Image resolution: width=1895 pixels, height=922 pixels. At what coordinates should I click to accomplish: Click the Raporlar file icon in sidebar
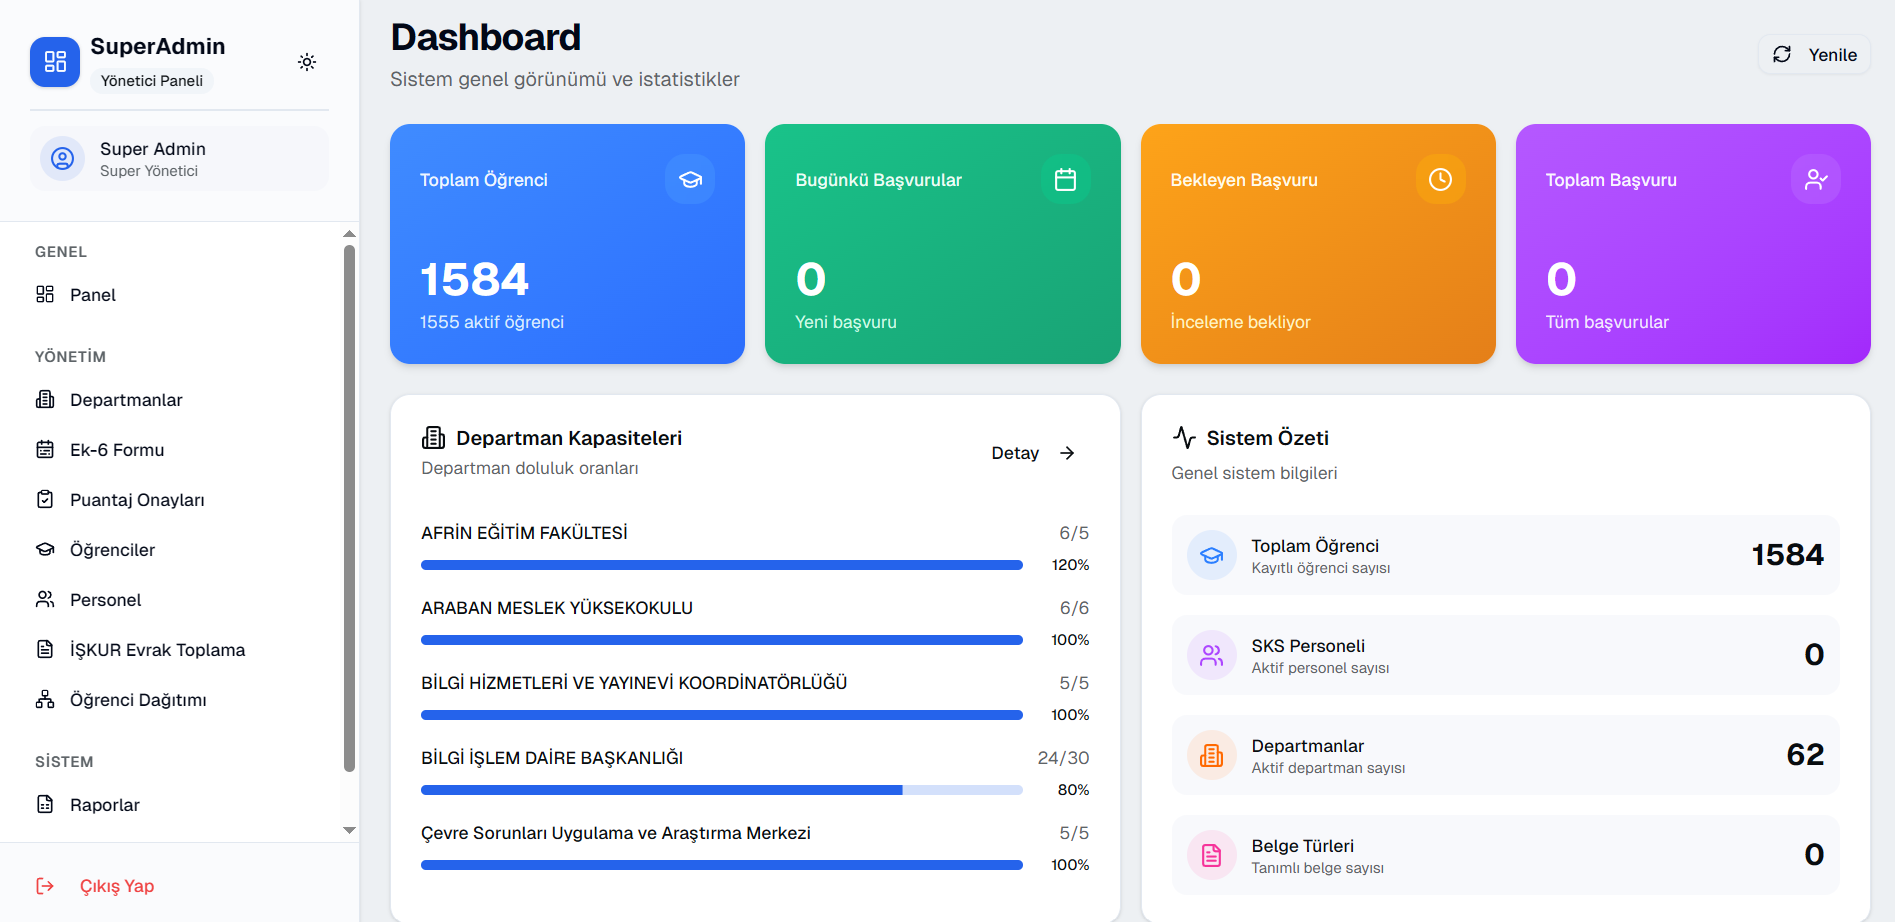45,804
